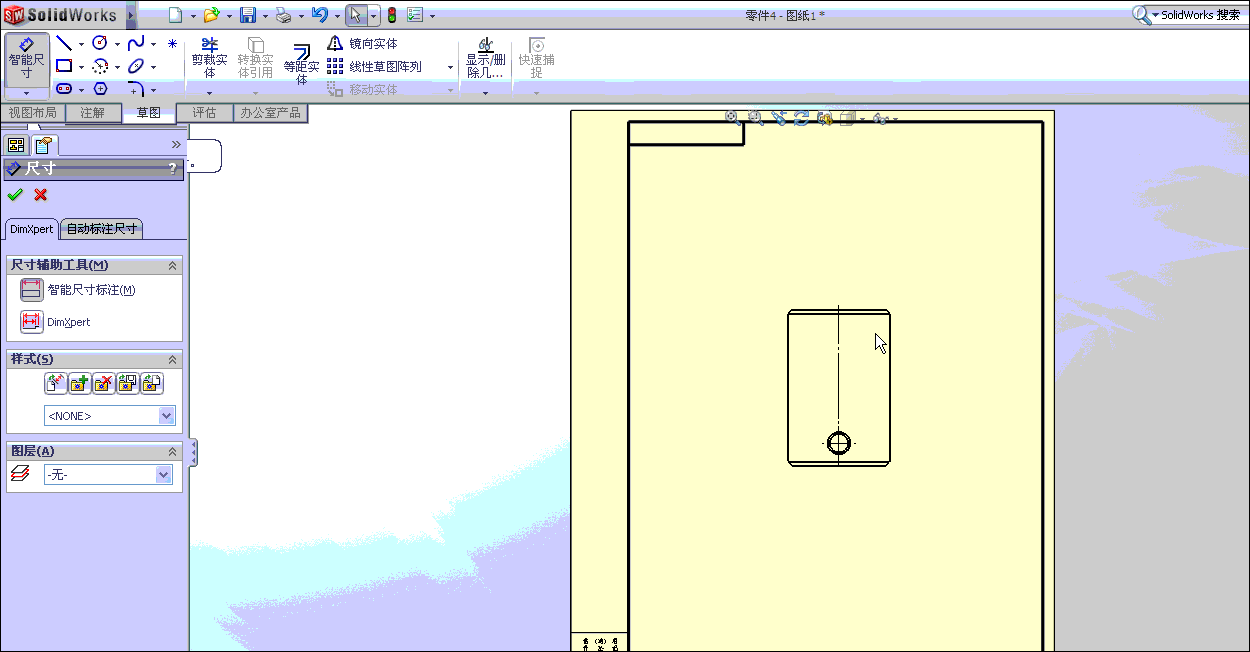Open the PropertyManager tab icon

point(45,145)
